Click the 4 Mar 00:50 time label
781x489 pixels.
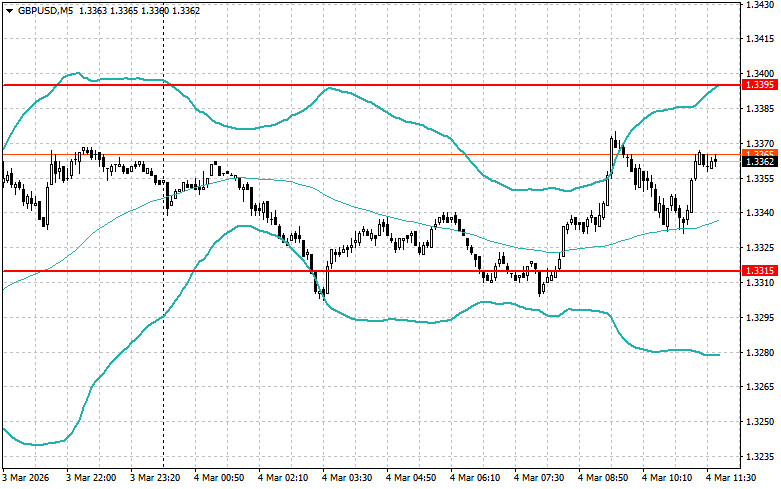219,478
